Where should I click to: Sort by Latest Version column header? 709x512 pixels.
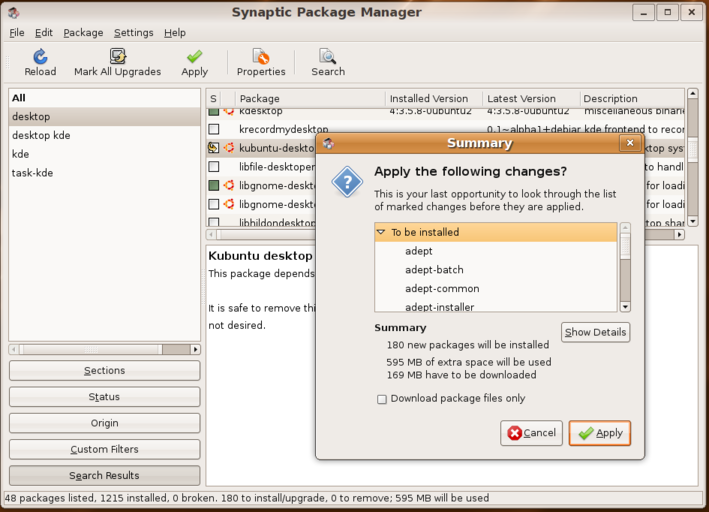pyautogui.click(x=531, y=99)
